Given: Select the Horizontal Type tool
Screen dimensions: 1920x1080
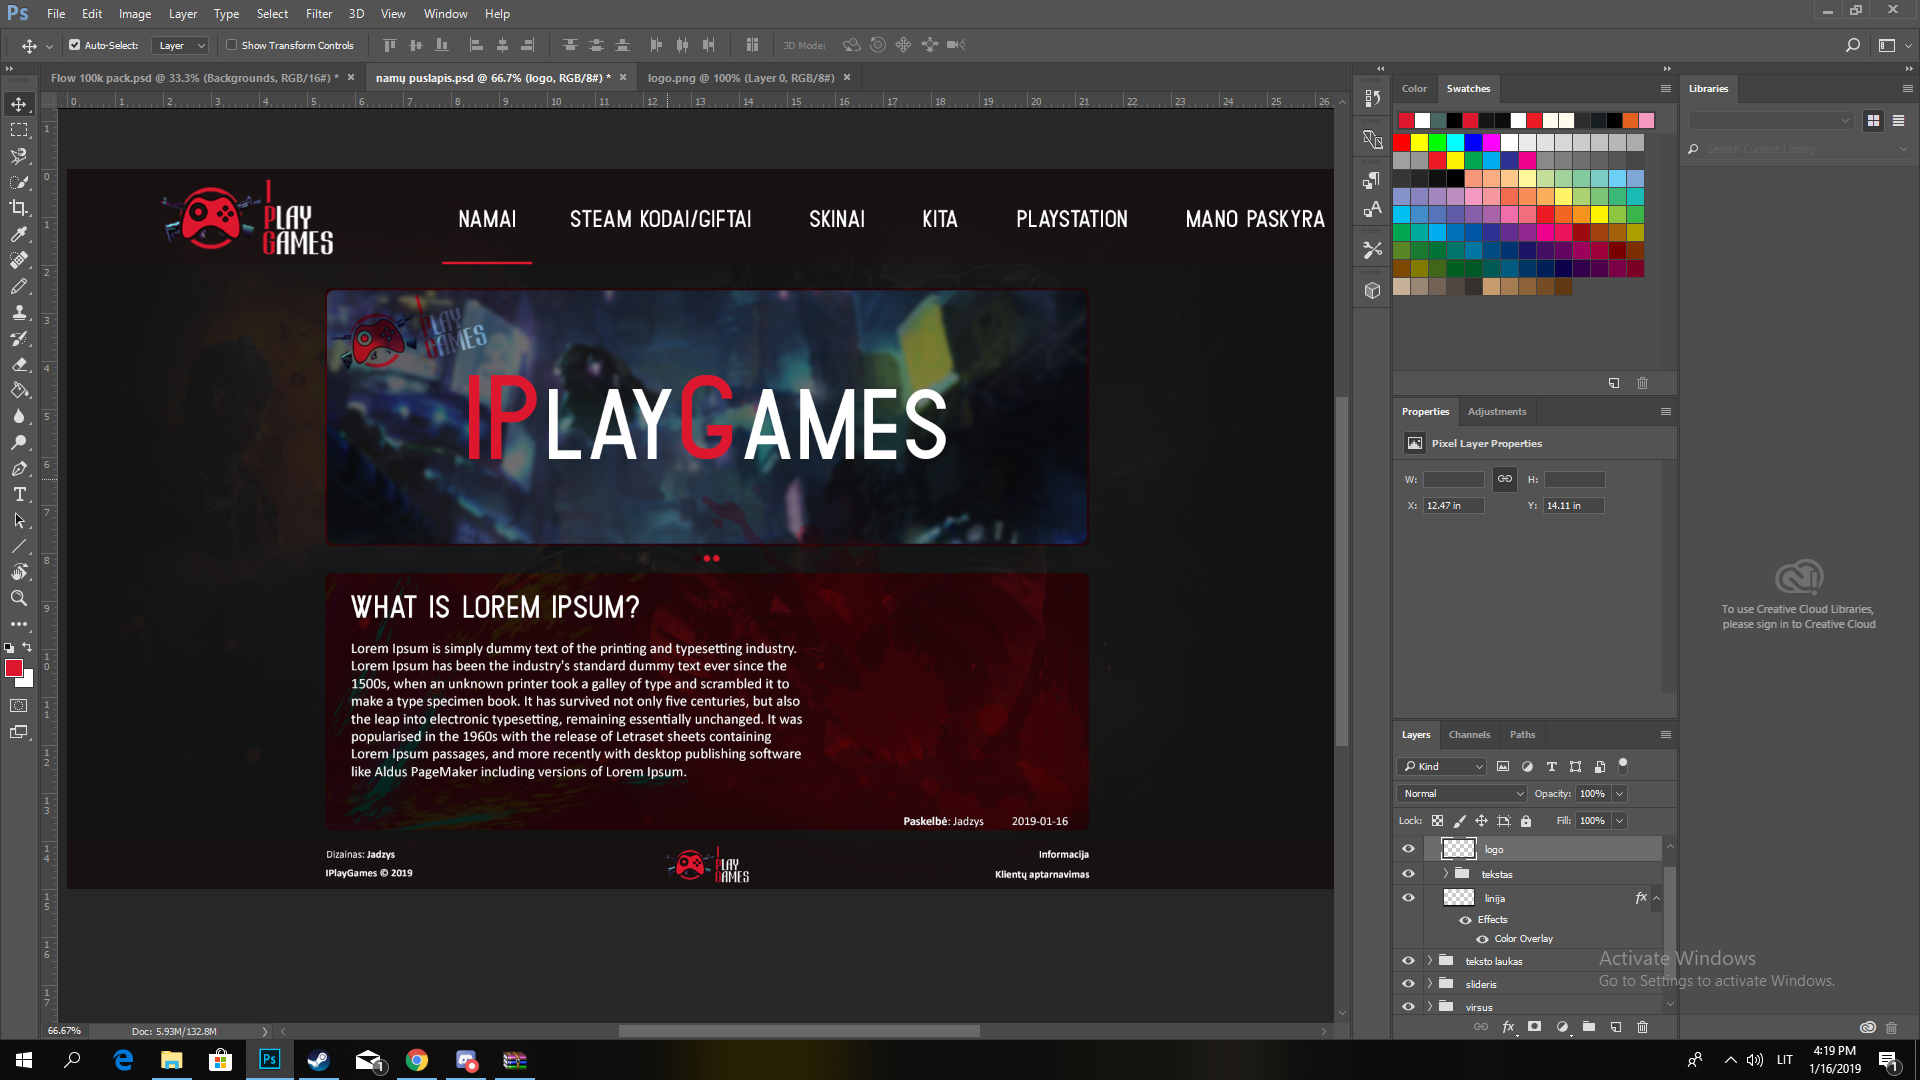Looking at the screenshot, I should (19, 494).
